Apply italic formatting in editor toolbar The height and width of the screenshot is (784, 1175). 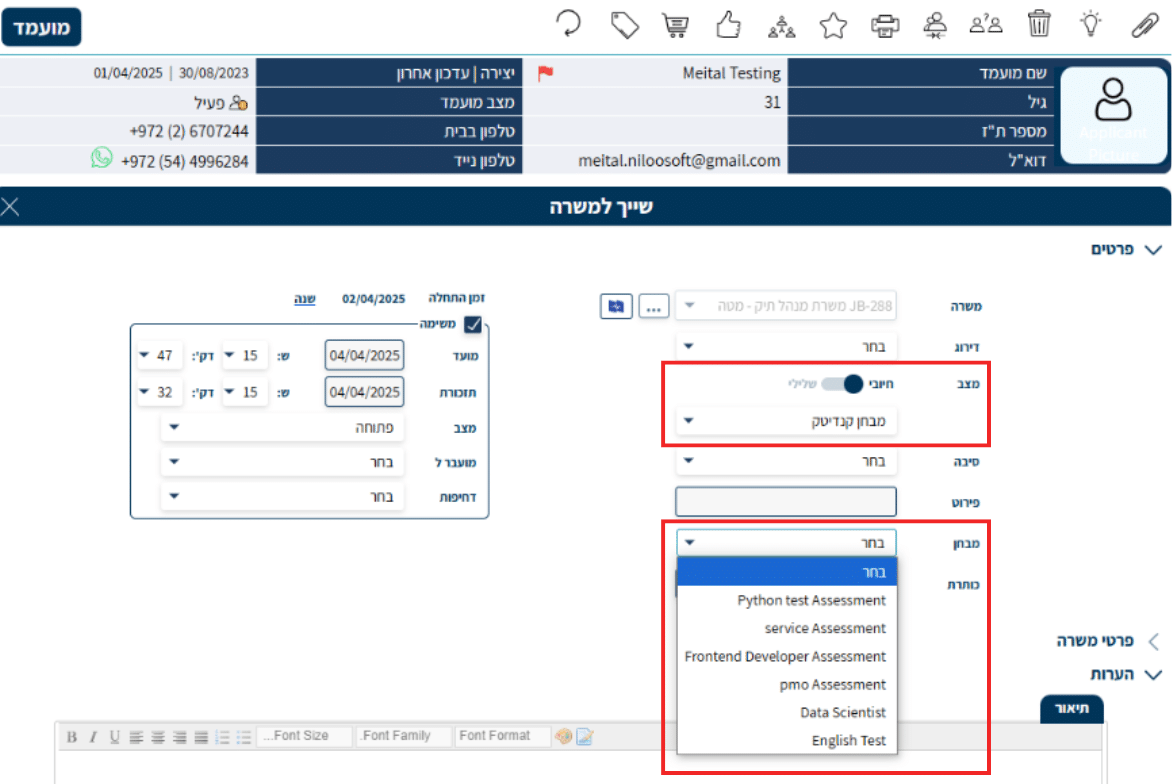tap(93, 737)
